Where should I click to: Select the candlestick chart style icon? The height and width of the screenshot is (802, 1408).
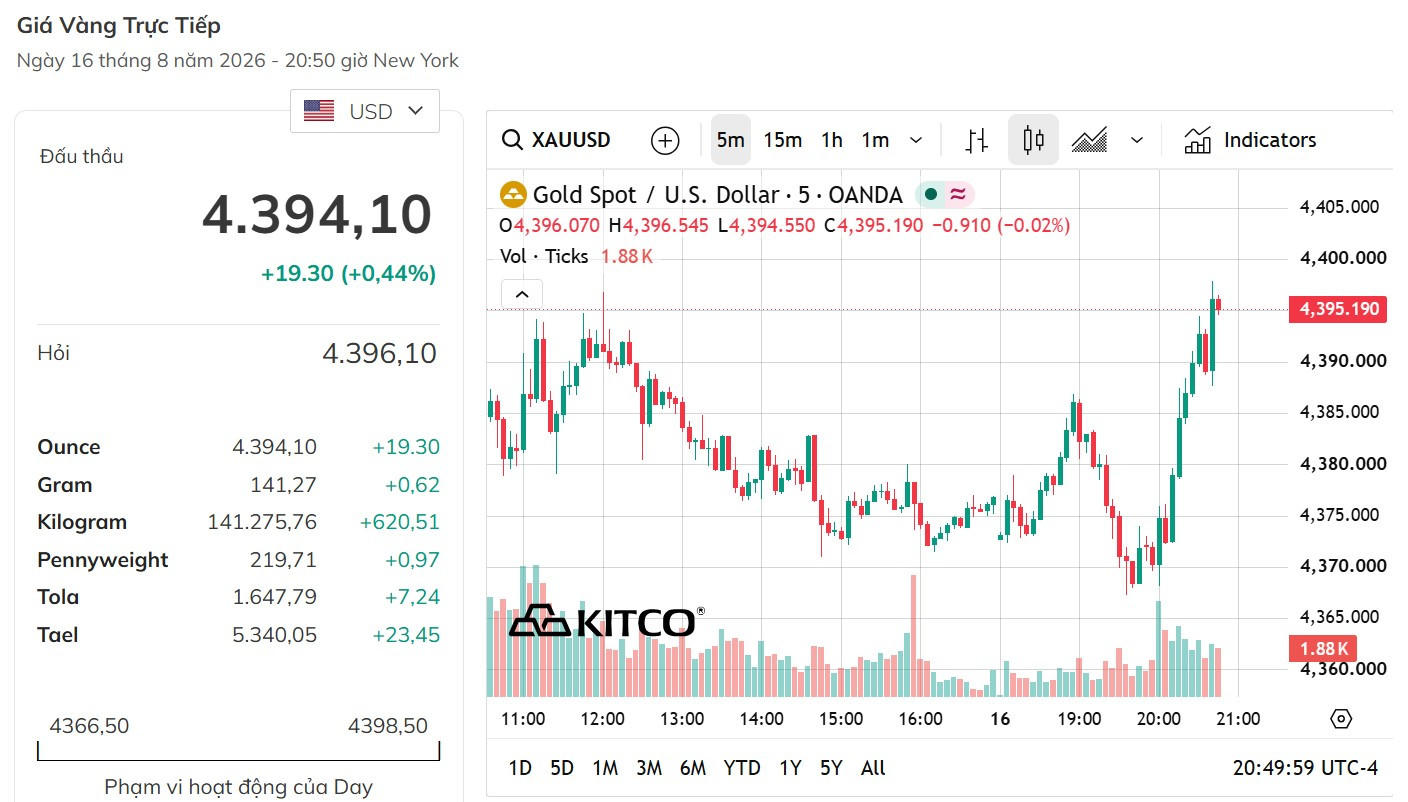click(x=1033, y=140)
